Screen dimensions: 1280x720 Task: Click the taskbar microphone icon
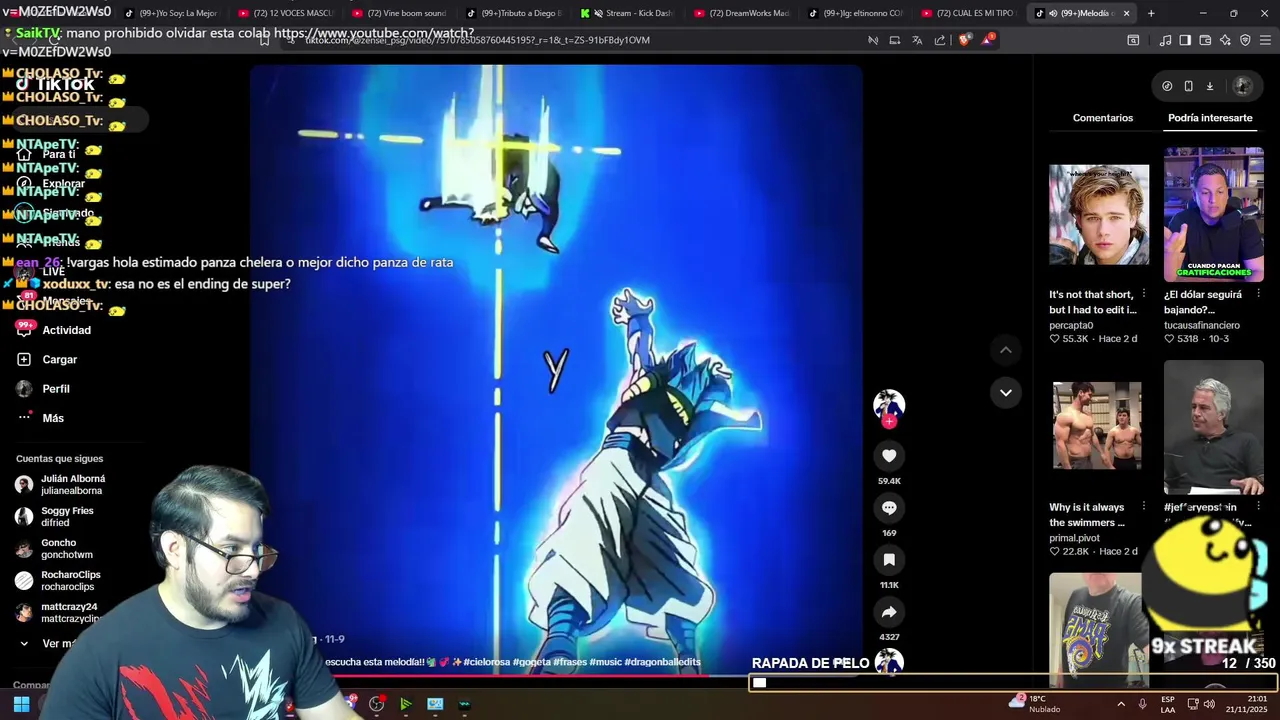coord(1143,704)
